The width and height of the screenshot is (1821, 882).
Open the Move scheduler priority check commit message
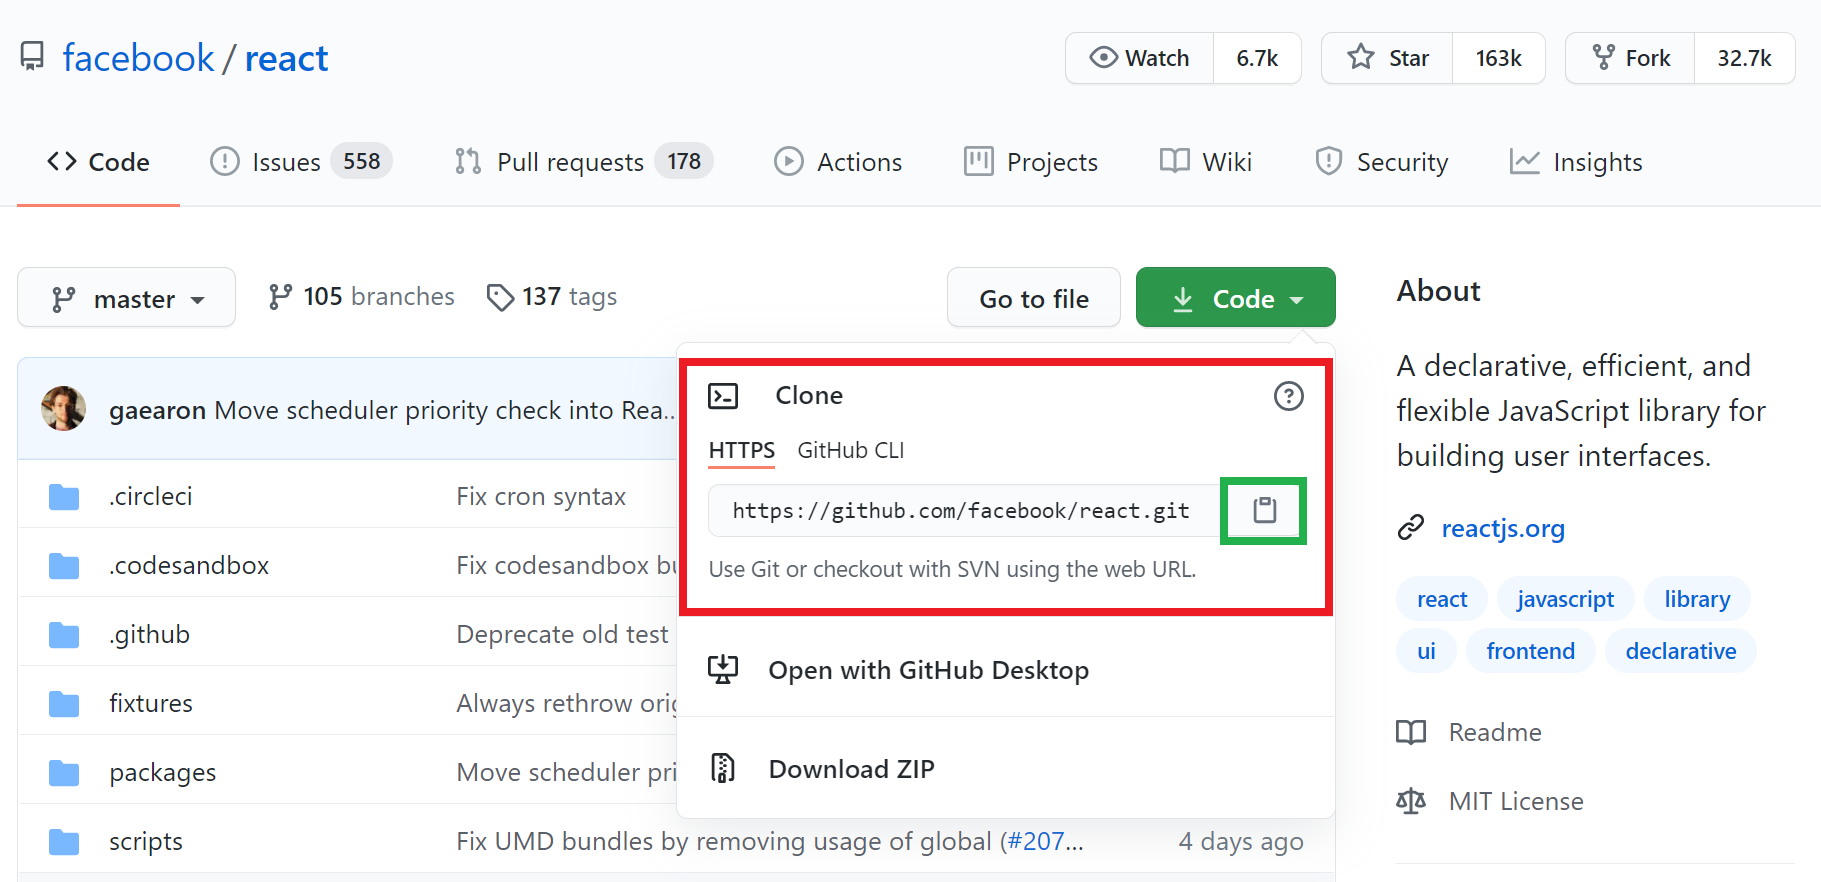(x=446, y=410)
